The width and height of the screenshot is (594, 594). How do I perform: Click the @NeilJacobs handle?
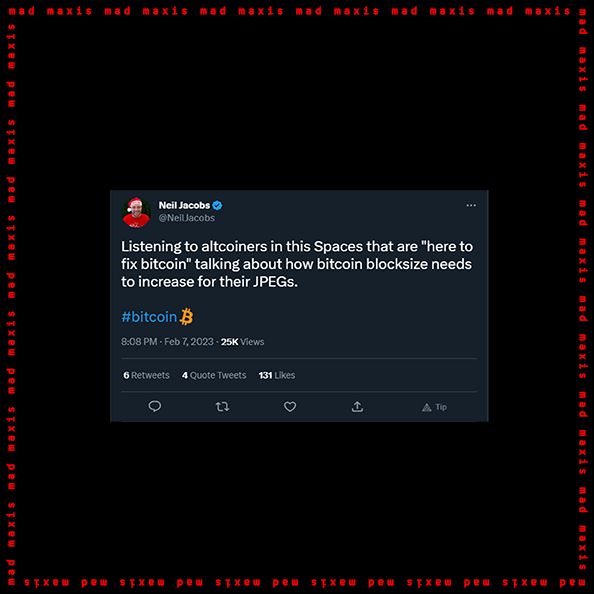[x=186, y=218]
